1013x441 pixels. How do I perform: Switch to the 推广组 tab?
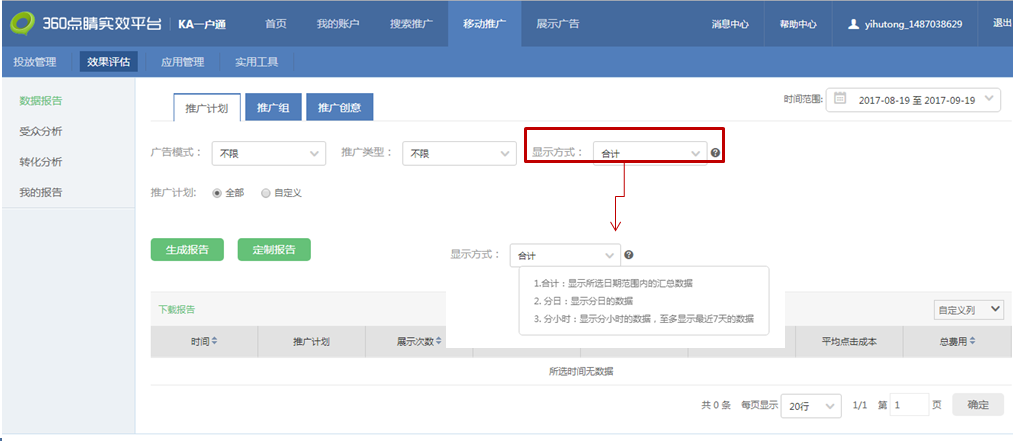pos(272,108)
